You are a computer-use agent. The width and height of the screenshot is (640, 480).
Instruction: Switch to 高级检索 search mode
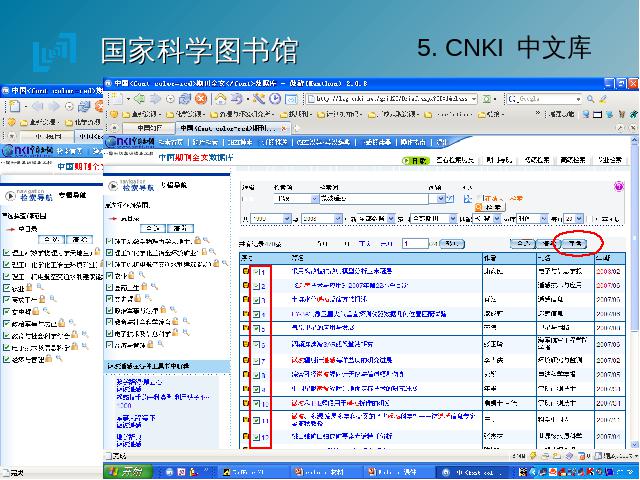tap(573, 160)
